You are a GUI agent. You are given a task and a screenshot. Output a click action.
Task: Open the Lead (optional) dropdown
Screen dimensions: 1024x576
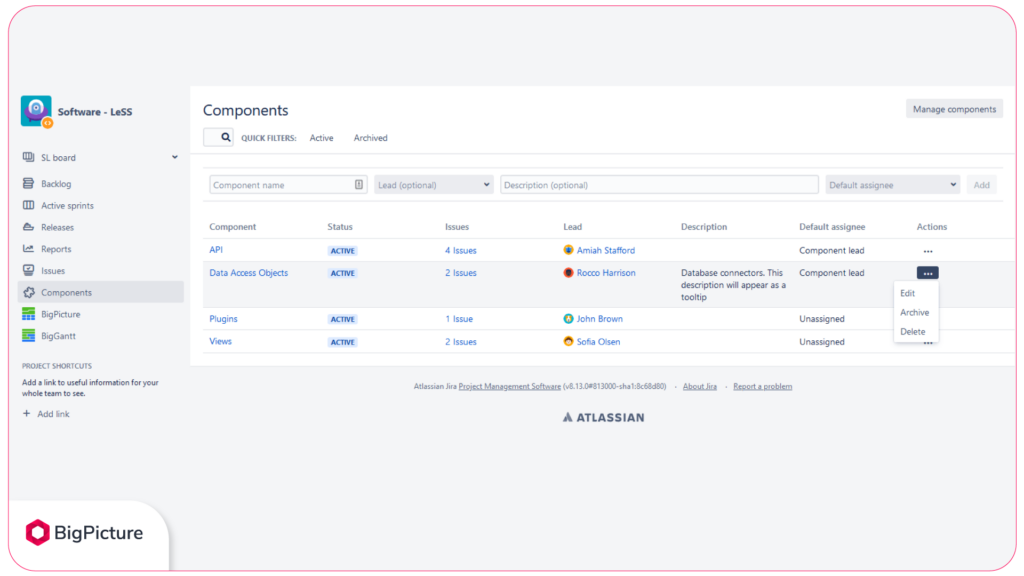[433, 184]
